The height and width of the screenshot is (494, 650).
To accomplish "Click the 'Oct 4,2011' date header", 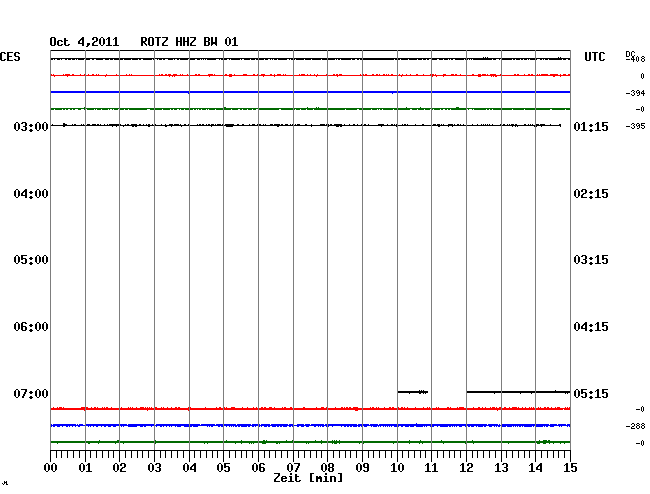I will pos(84,42).
